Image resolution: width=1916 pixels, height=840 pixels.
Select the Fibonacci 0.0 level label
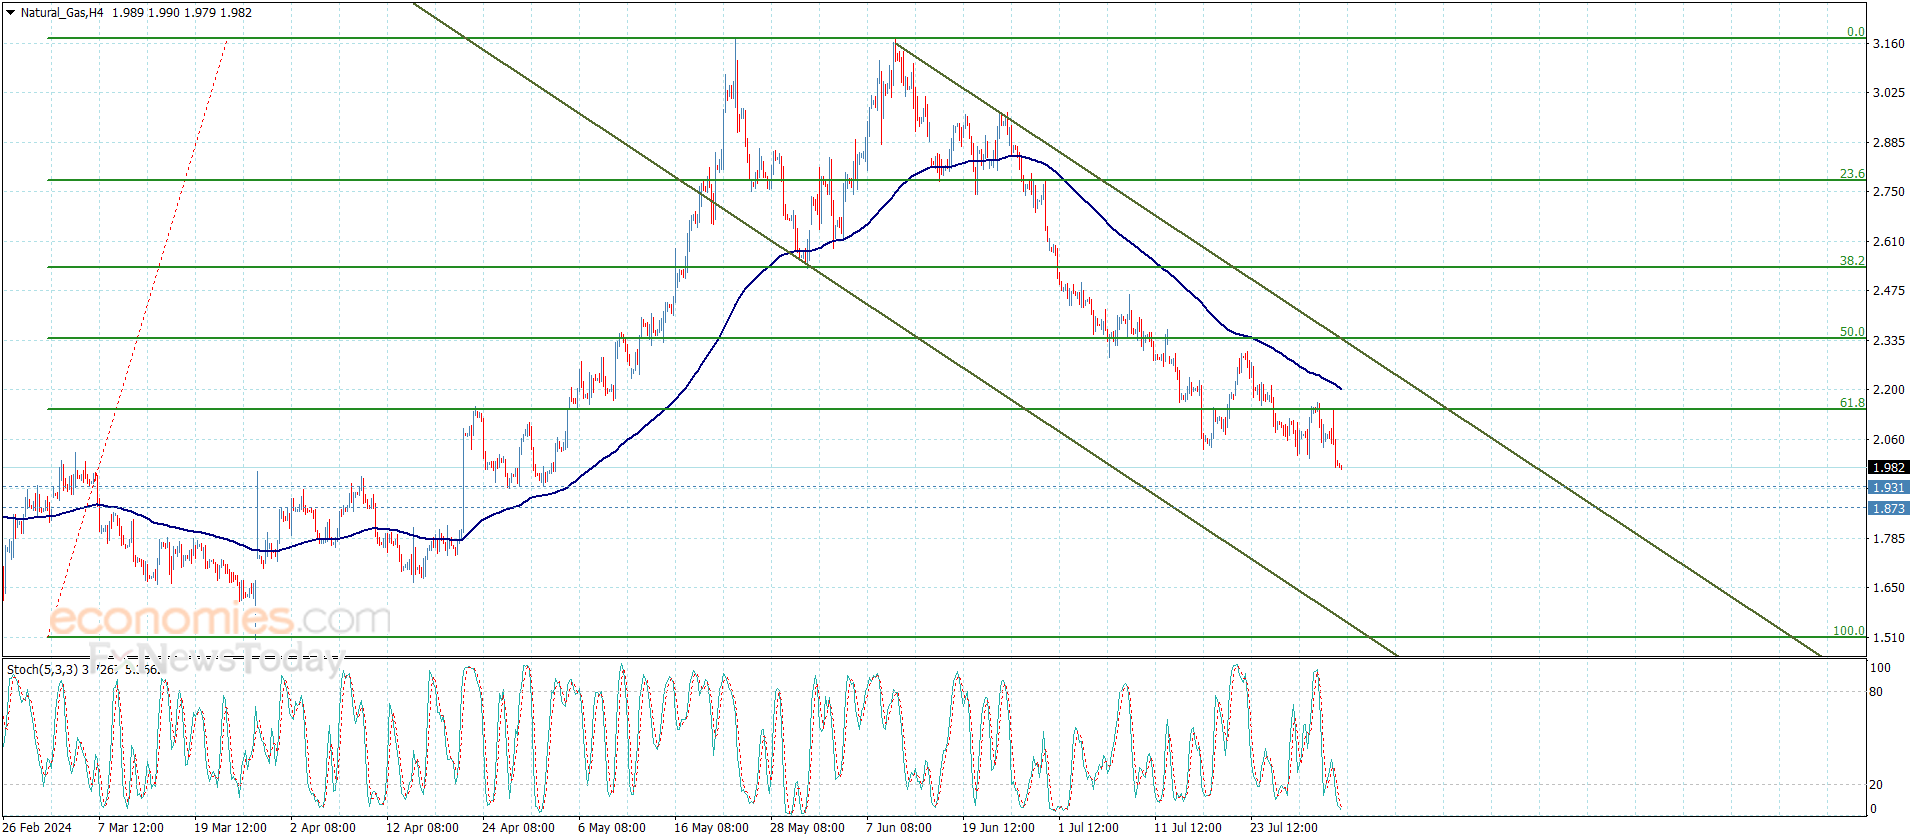click(1855, 32)
